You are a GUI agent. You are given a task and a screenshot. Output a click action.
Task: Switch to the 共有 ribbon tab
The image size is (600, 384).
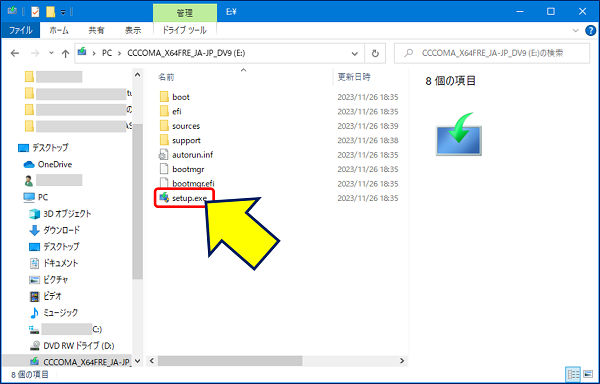pos(96,30)
